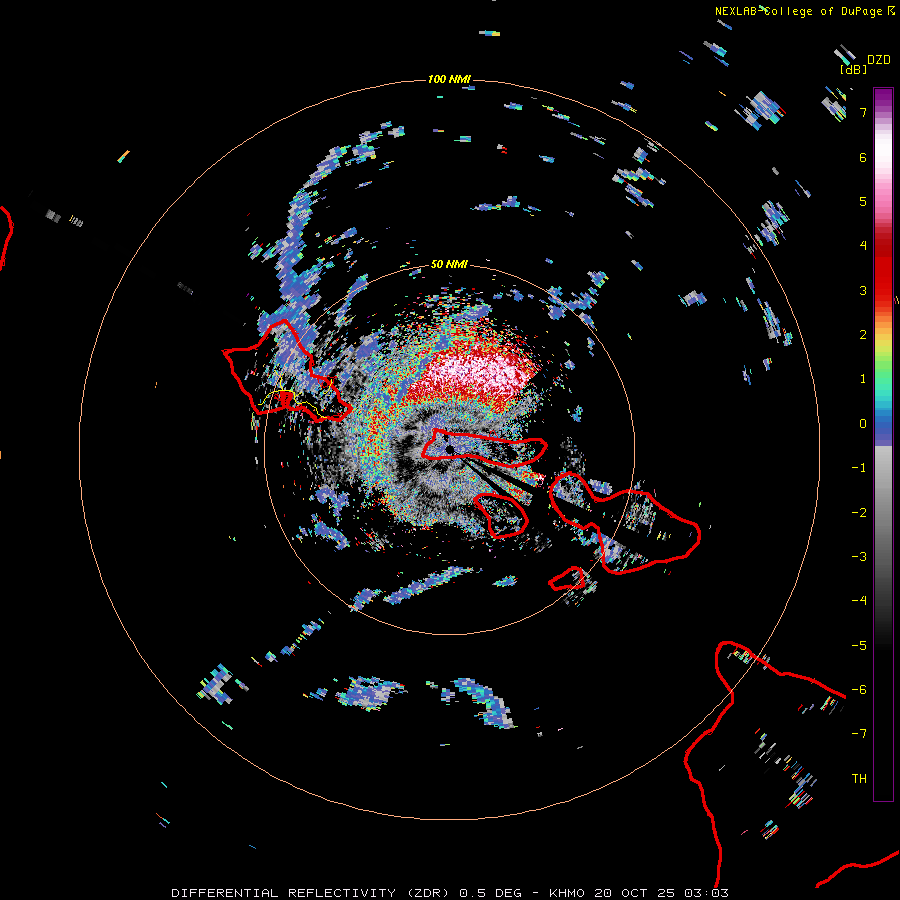This screenshot has width=900, height=900.
Task: Click the 6 value on the color scale
Action: click(863, 157)
